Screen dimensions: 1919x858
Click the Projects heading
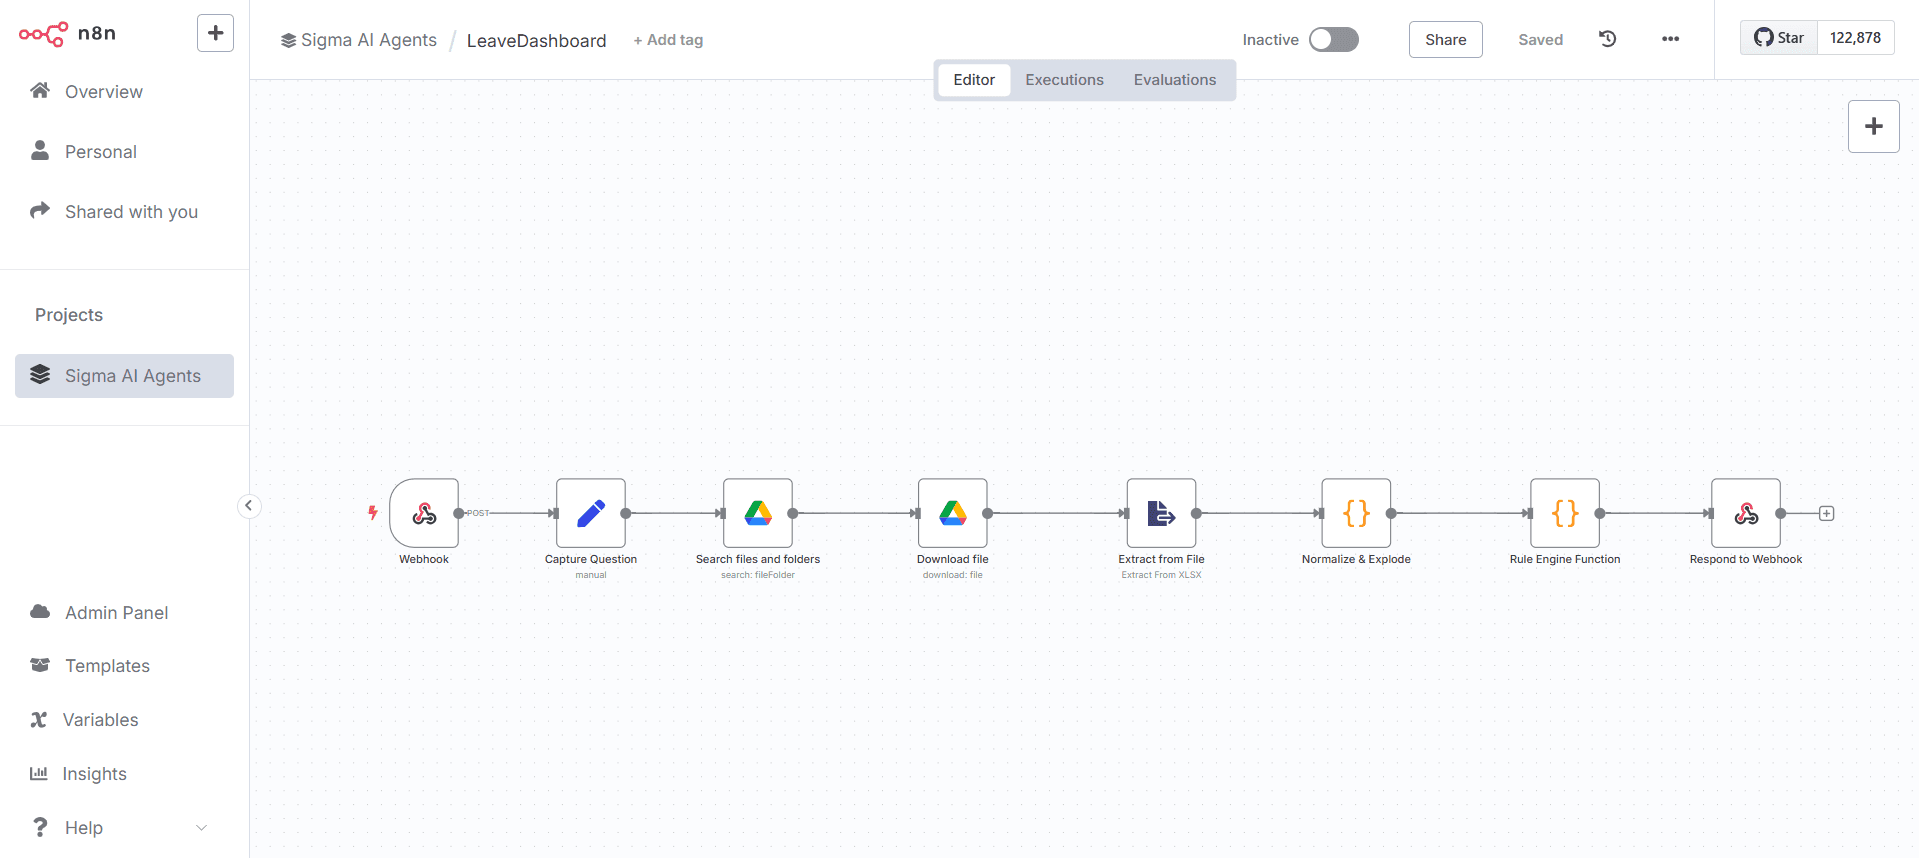(x=69, y=315)
